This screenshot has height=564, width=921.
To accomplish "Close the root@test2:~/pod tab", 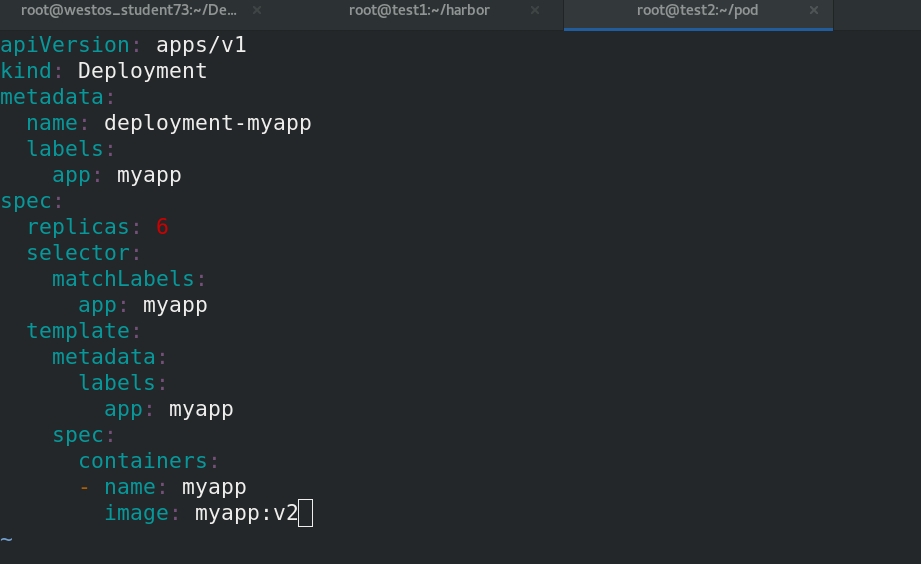I will tap(814, 10).
